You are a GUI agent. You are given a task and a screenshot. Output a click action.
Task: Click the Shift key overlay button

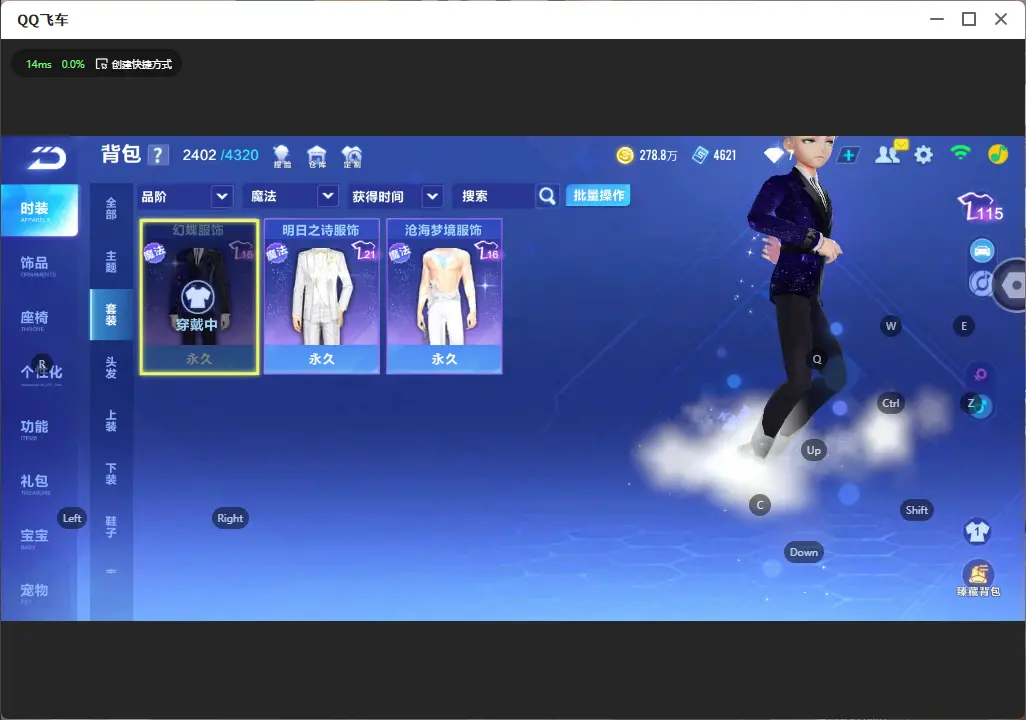tap(917, 510)
